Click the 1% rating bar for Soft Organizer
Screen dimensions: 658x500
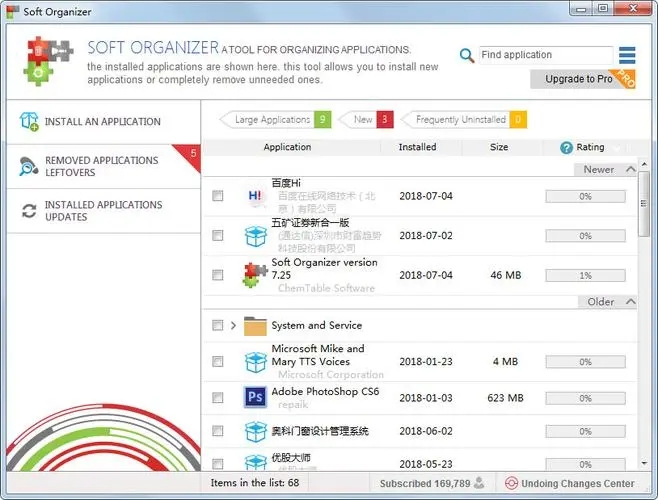[585, 275]
